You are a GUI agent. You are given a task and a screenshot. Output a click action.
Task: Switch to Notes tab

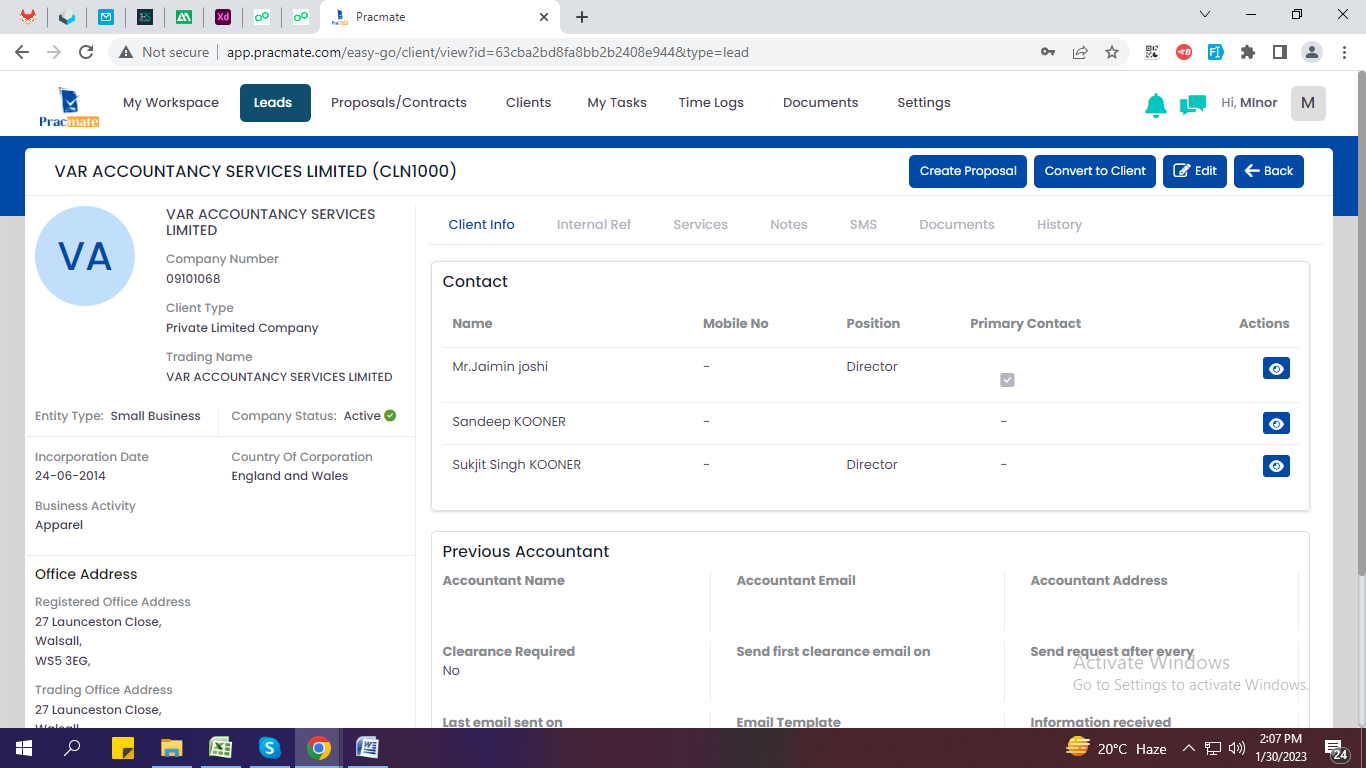click(789, 225)
